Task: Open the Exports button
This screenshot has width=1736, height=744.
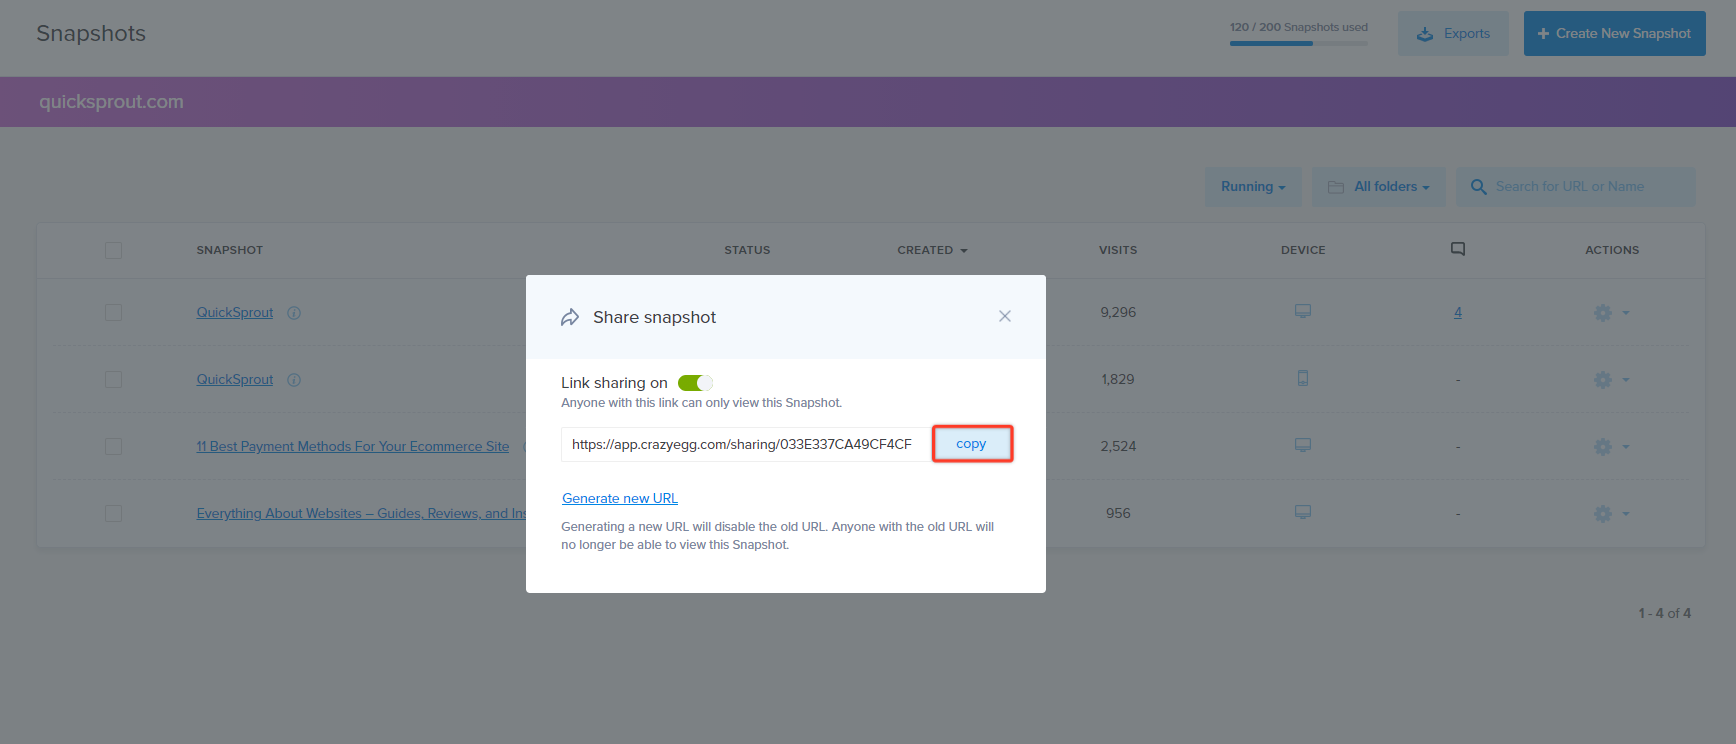Action: pyautogui.click(x=1453, y=33)
